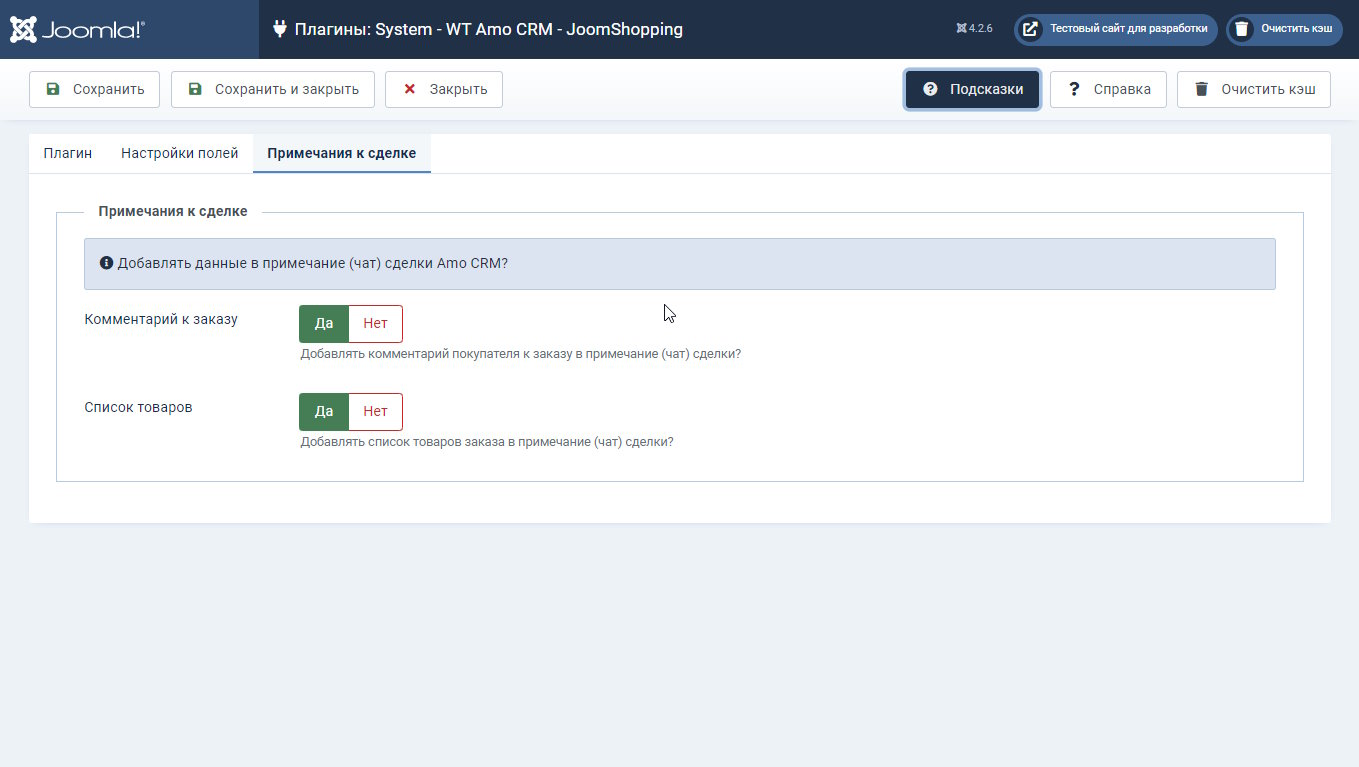This screenshot has height=767, width=1359.
Task: Set Комментарий к заказу to Нет
Action: click(x=375, y=324)
